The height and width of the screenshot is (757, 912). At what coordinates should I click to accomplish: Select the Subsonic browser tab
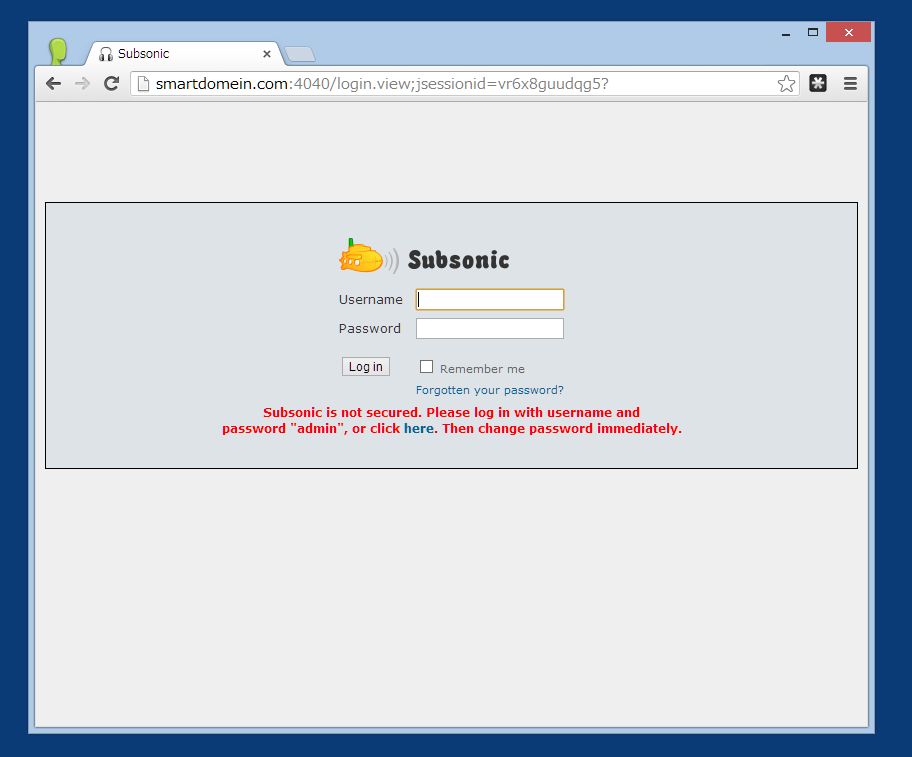tap(183, 53)
